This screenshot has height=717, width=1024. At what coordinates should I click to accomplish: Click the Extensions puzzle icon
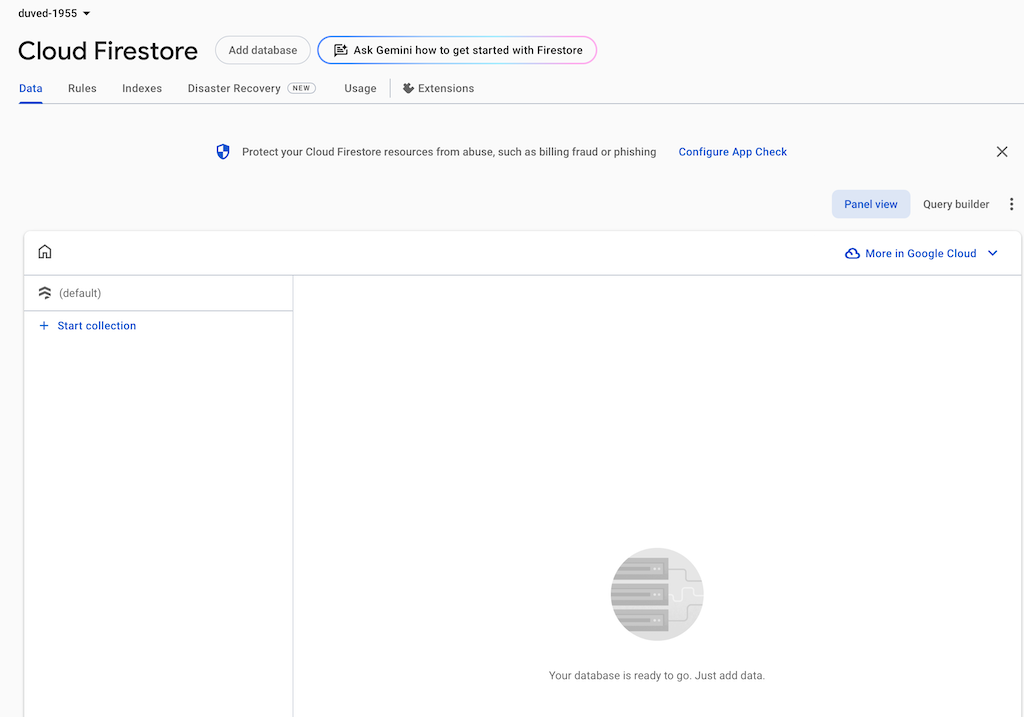[x=408, y=88]
